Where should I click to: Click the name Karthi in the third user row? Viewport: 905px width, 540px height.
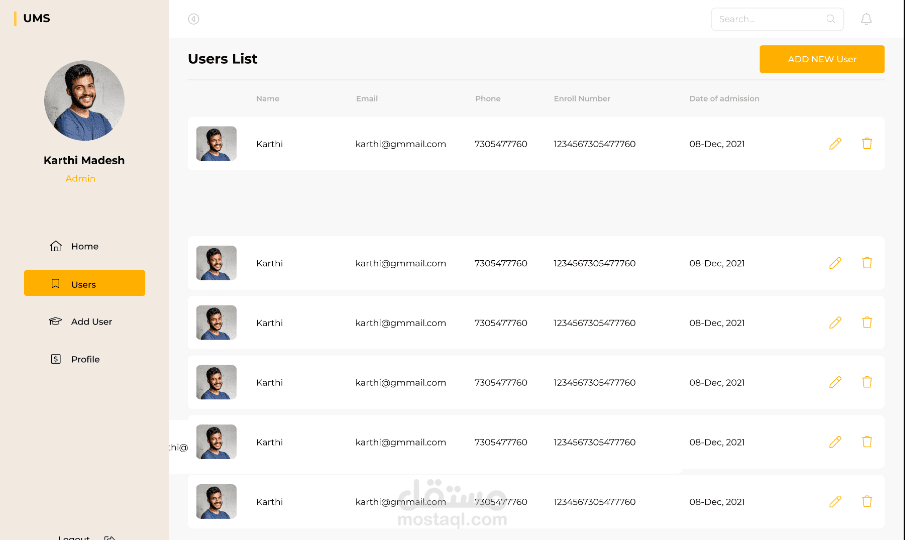[x=270, y=322]
